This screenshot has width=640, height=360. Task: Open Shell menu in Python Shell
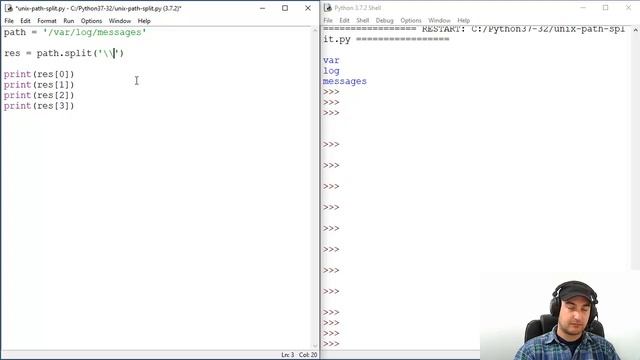(x=362, y=20)
